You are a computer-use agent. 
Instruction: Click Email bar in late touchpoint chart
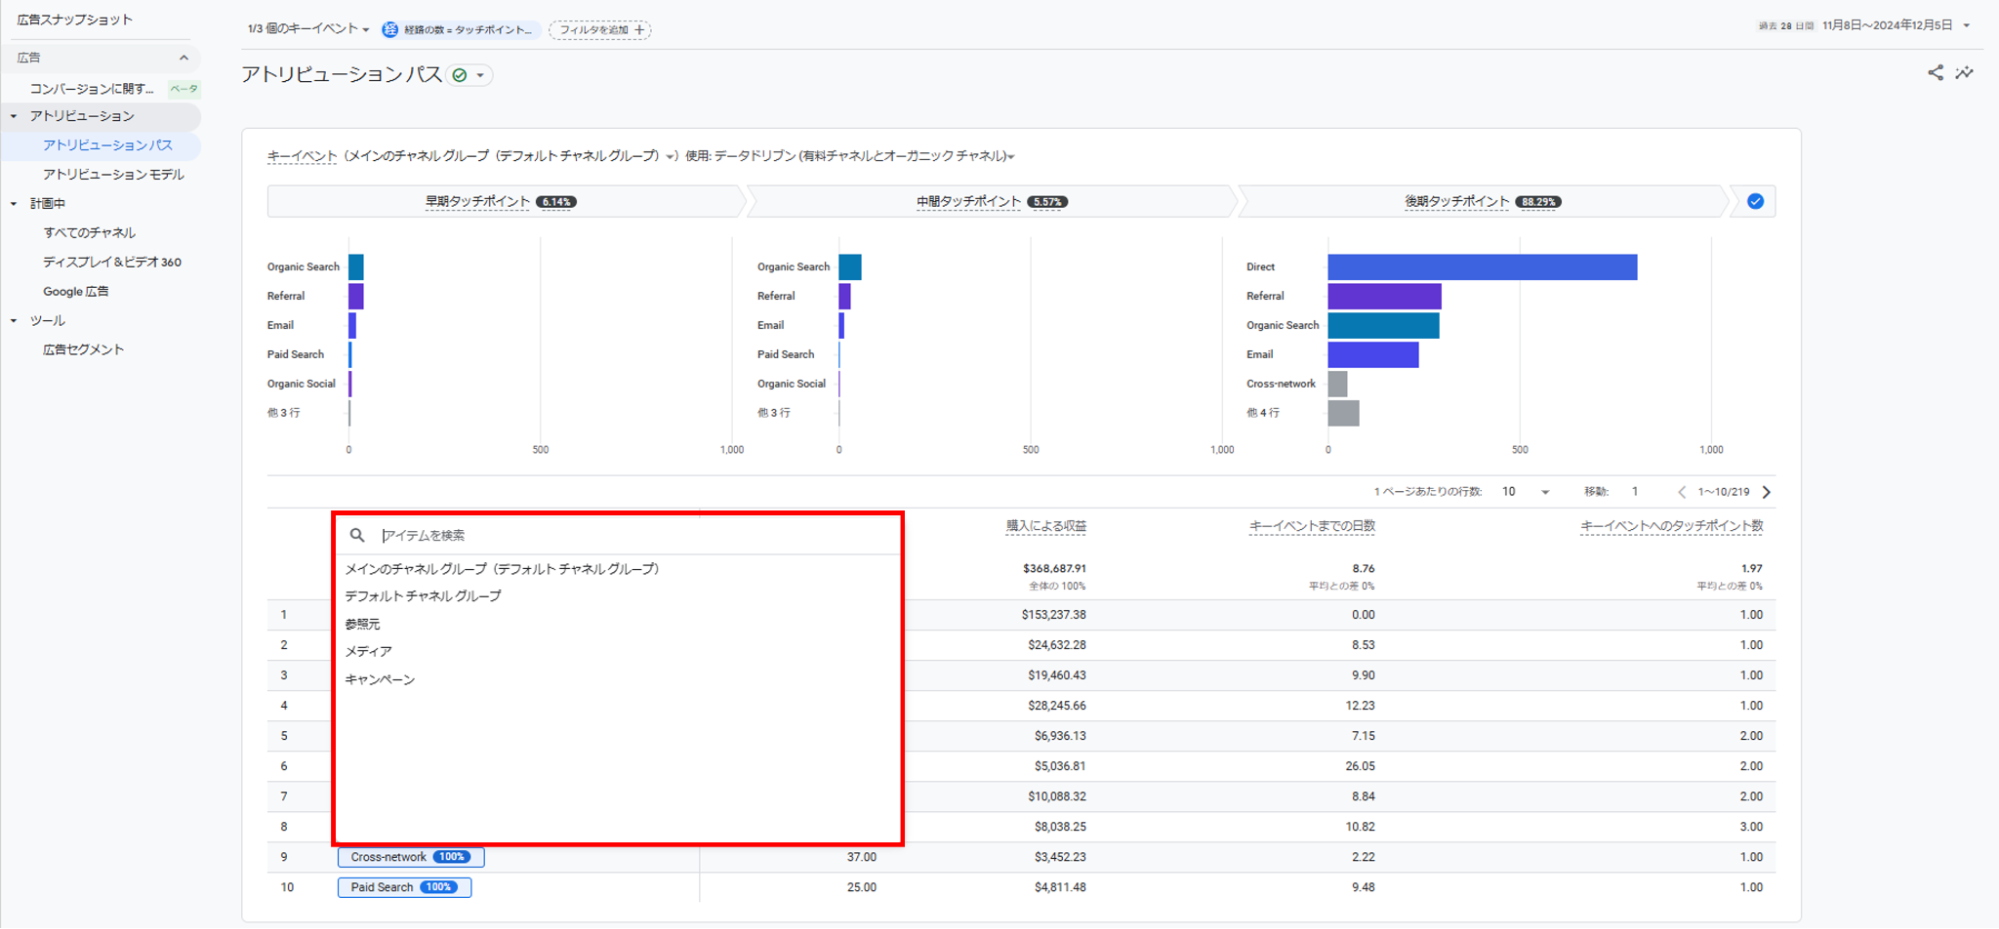tap(1373, 355)
